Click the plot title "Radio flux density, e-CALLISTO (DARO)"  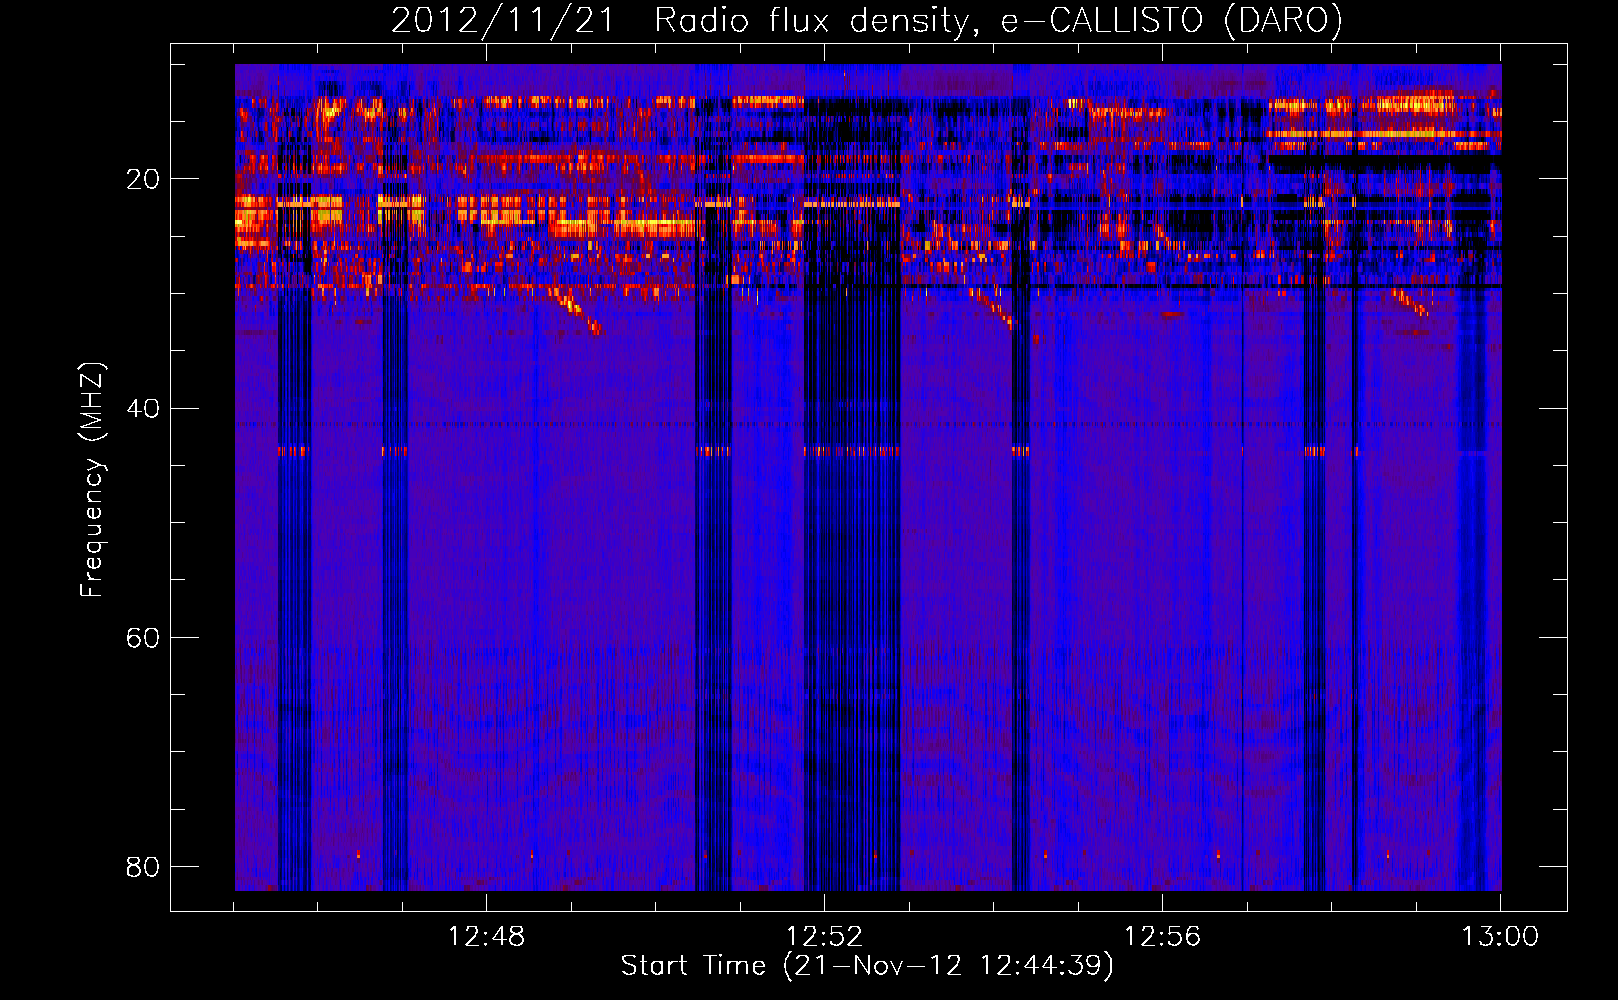[x=998, y=20]
